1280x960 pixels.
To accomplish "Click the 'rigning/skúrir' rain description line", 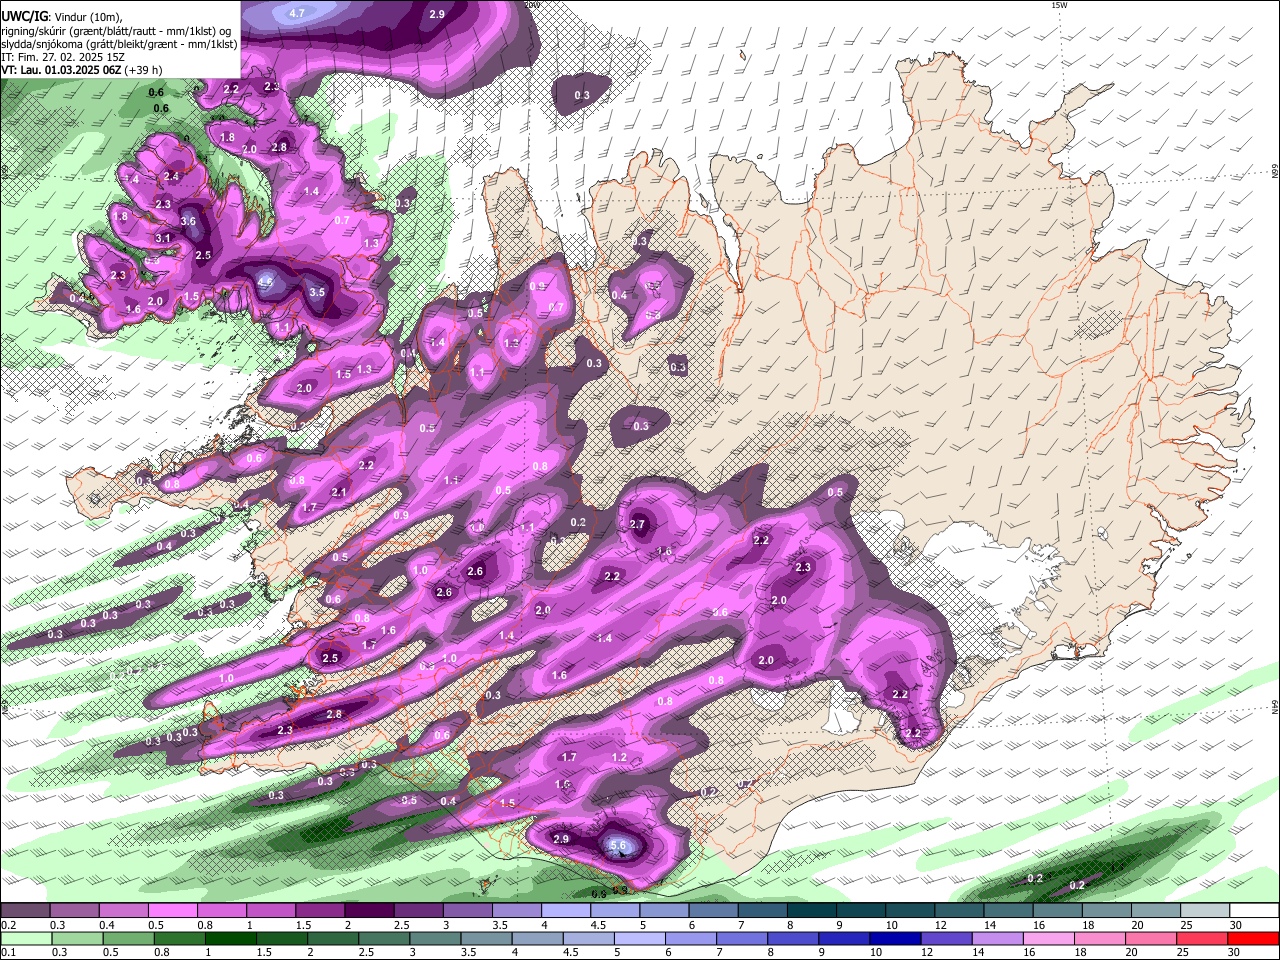I will coord(116,31).
